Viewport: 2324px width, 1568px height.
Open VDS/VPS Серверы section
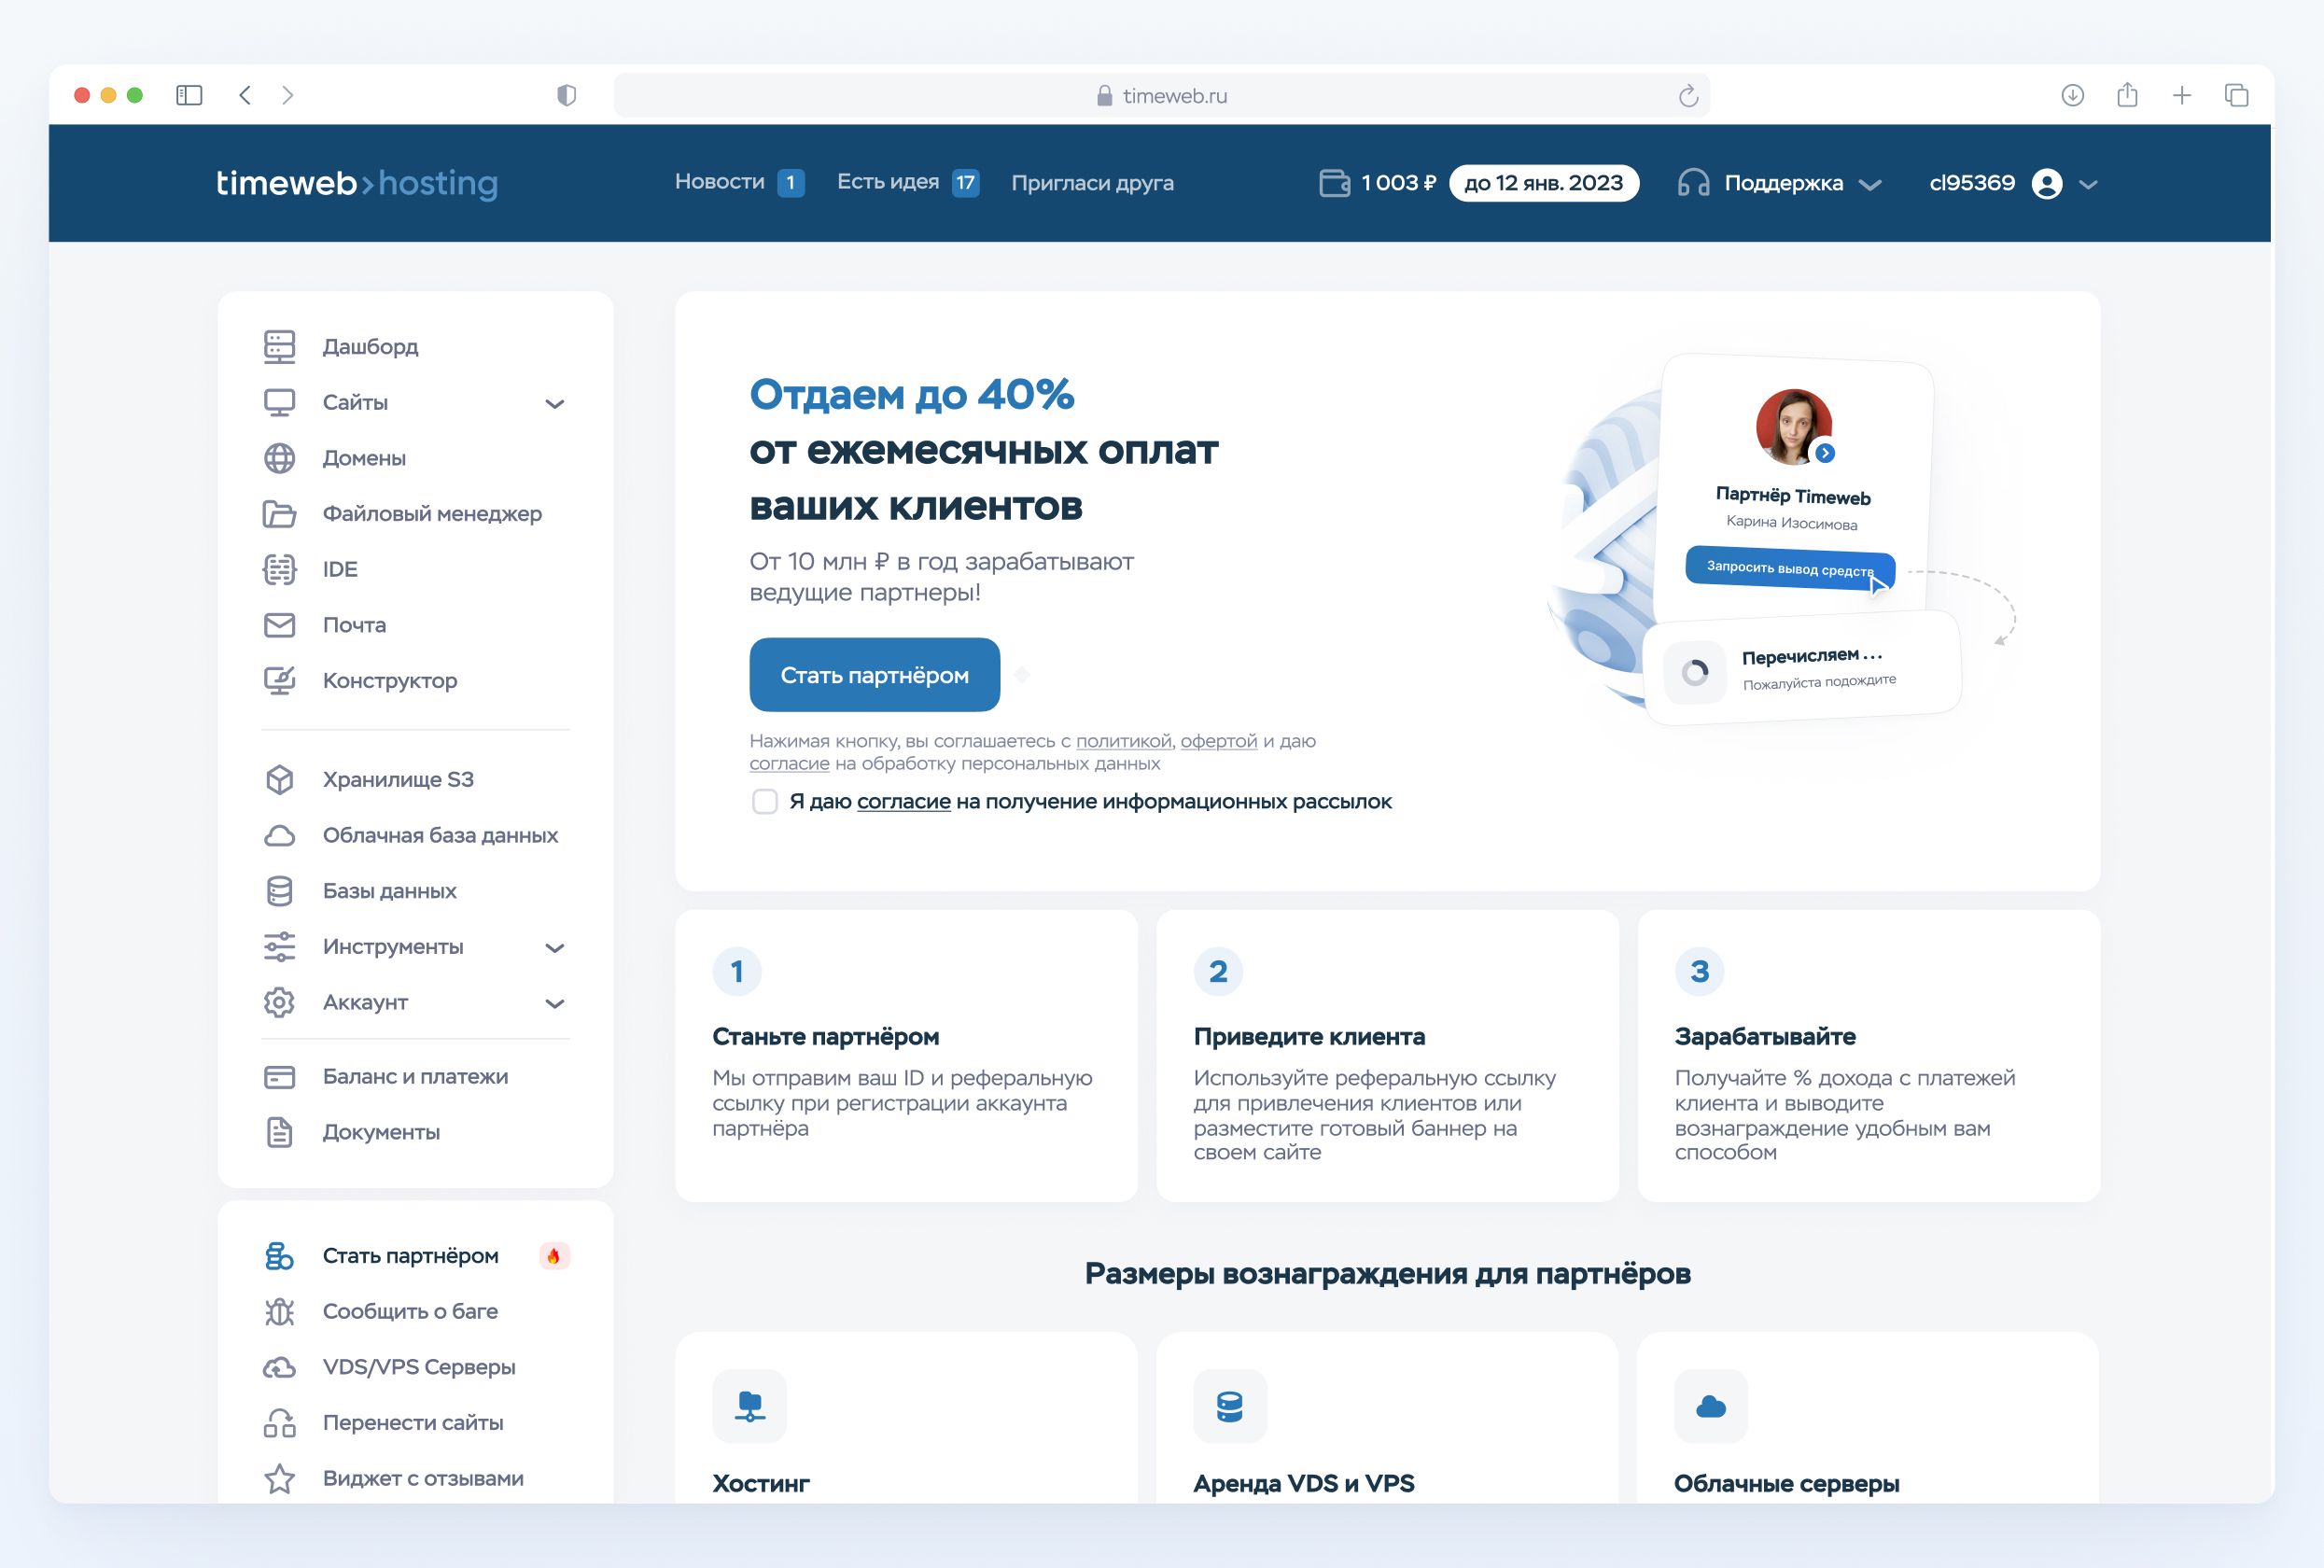[419, 1367]
